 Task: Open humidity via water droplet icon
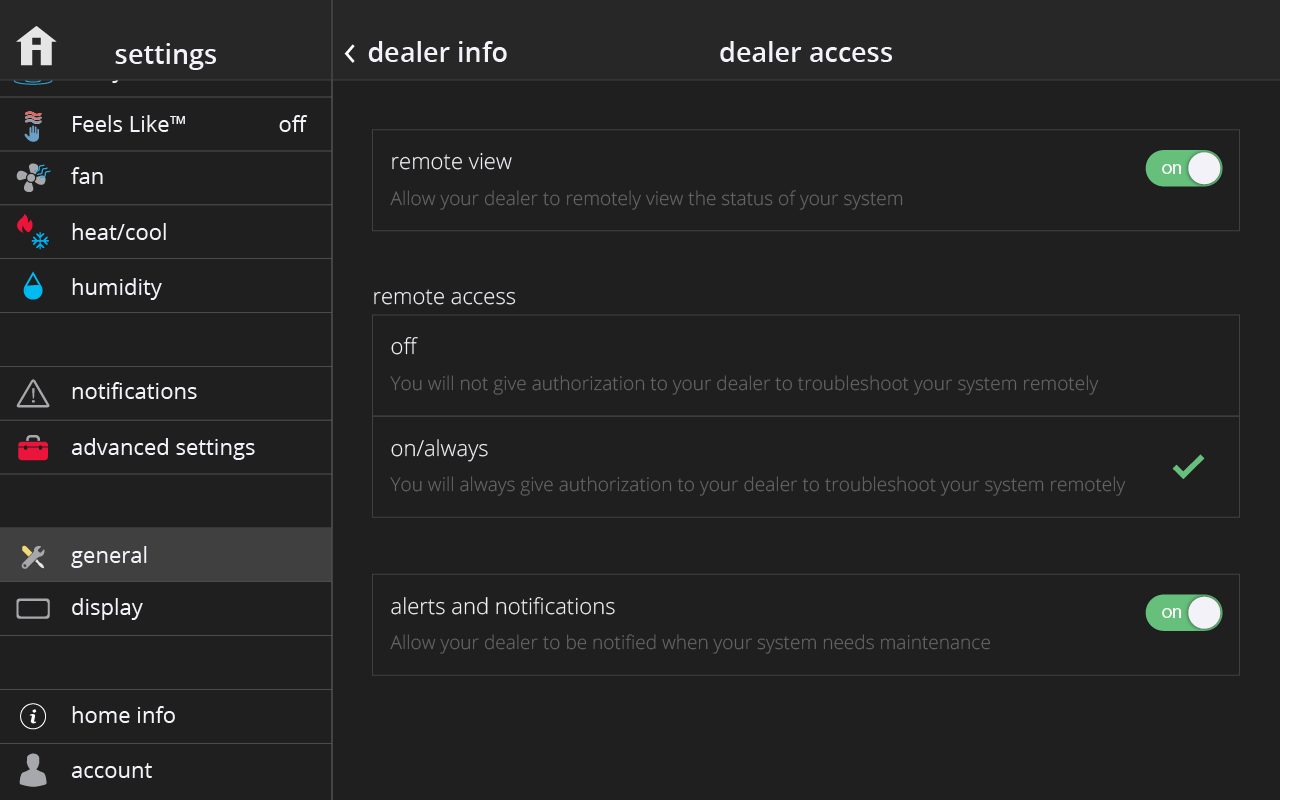[x=33, y=287]
